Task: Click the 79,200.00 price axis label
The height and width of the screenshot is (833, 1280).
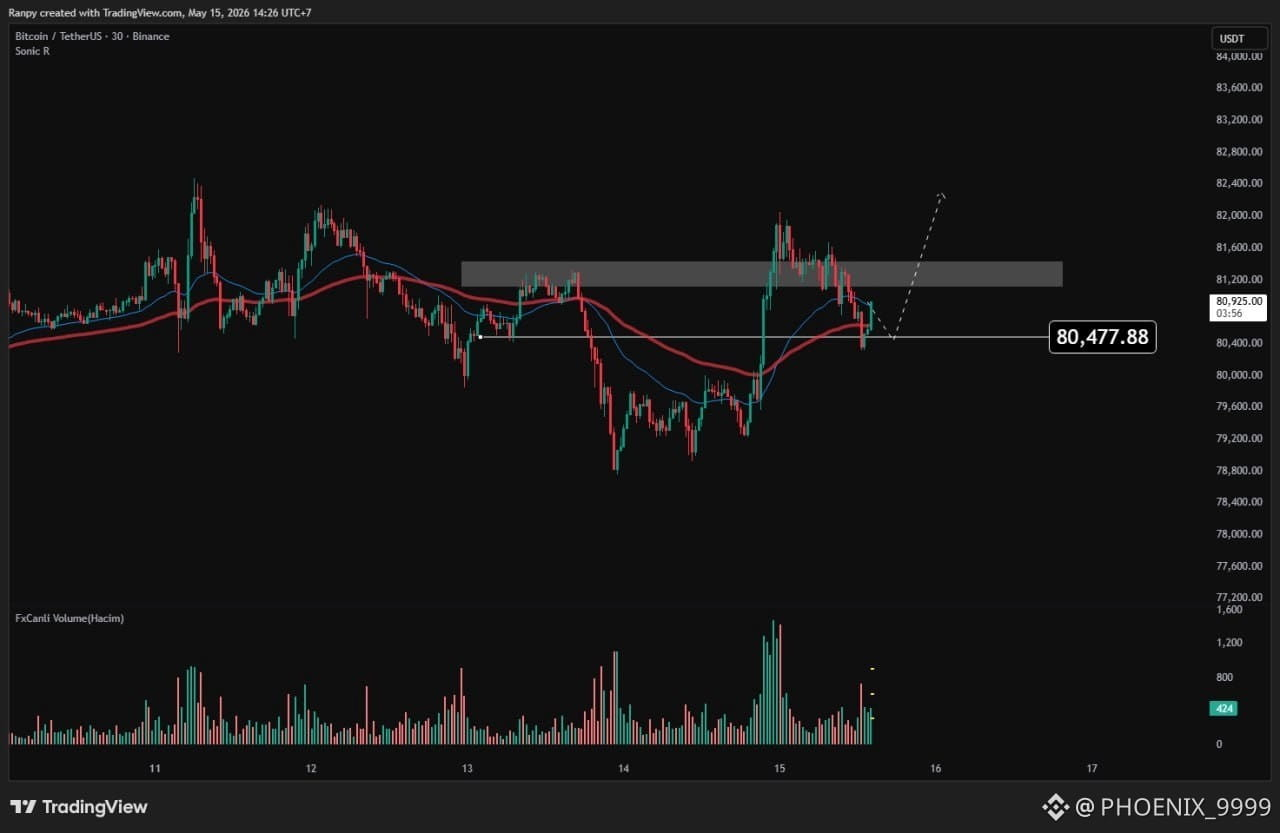Action: coord(1240,438)
